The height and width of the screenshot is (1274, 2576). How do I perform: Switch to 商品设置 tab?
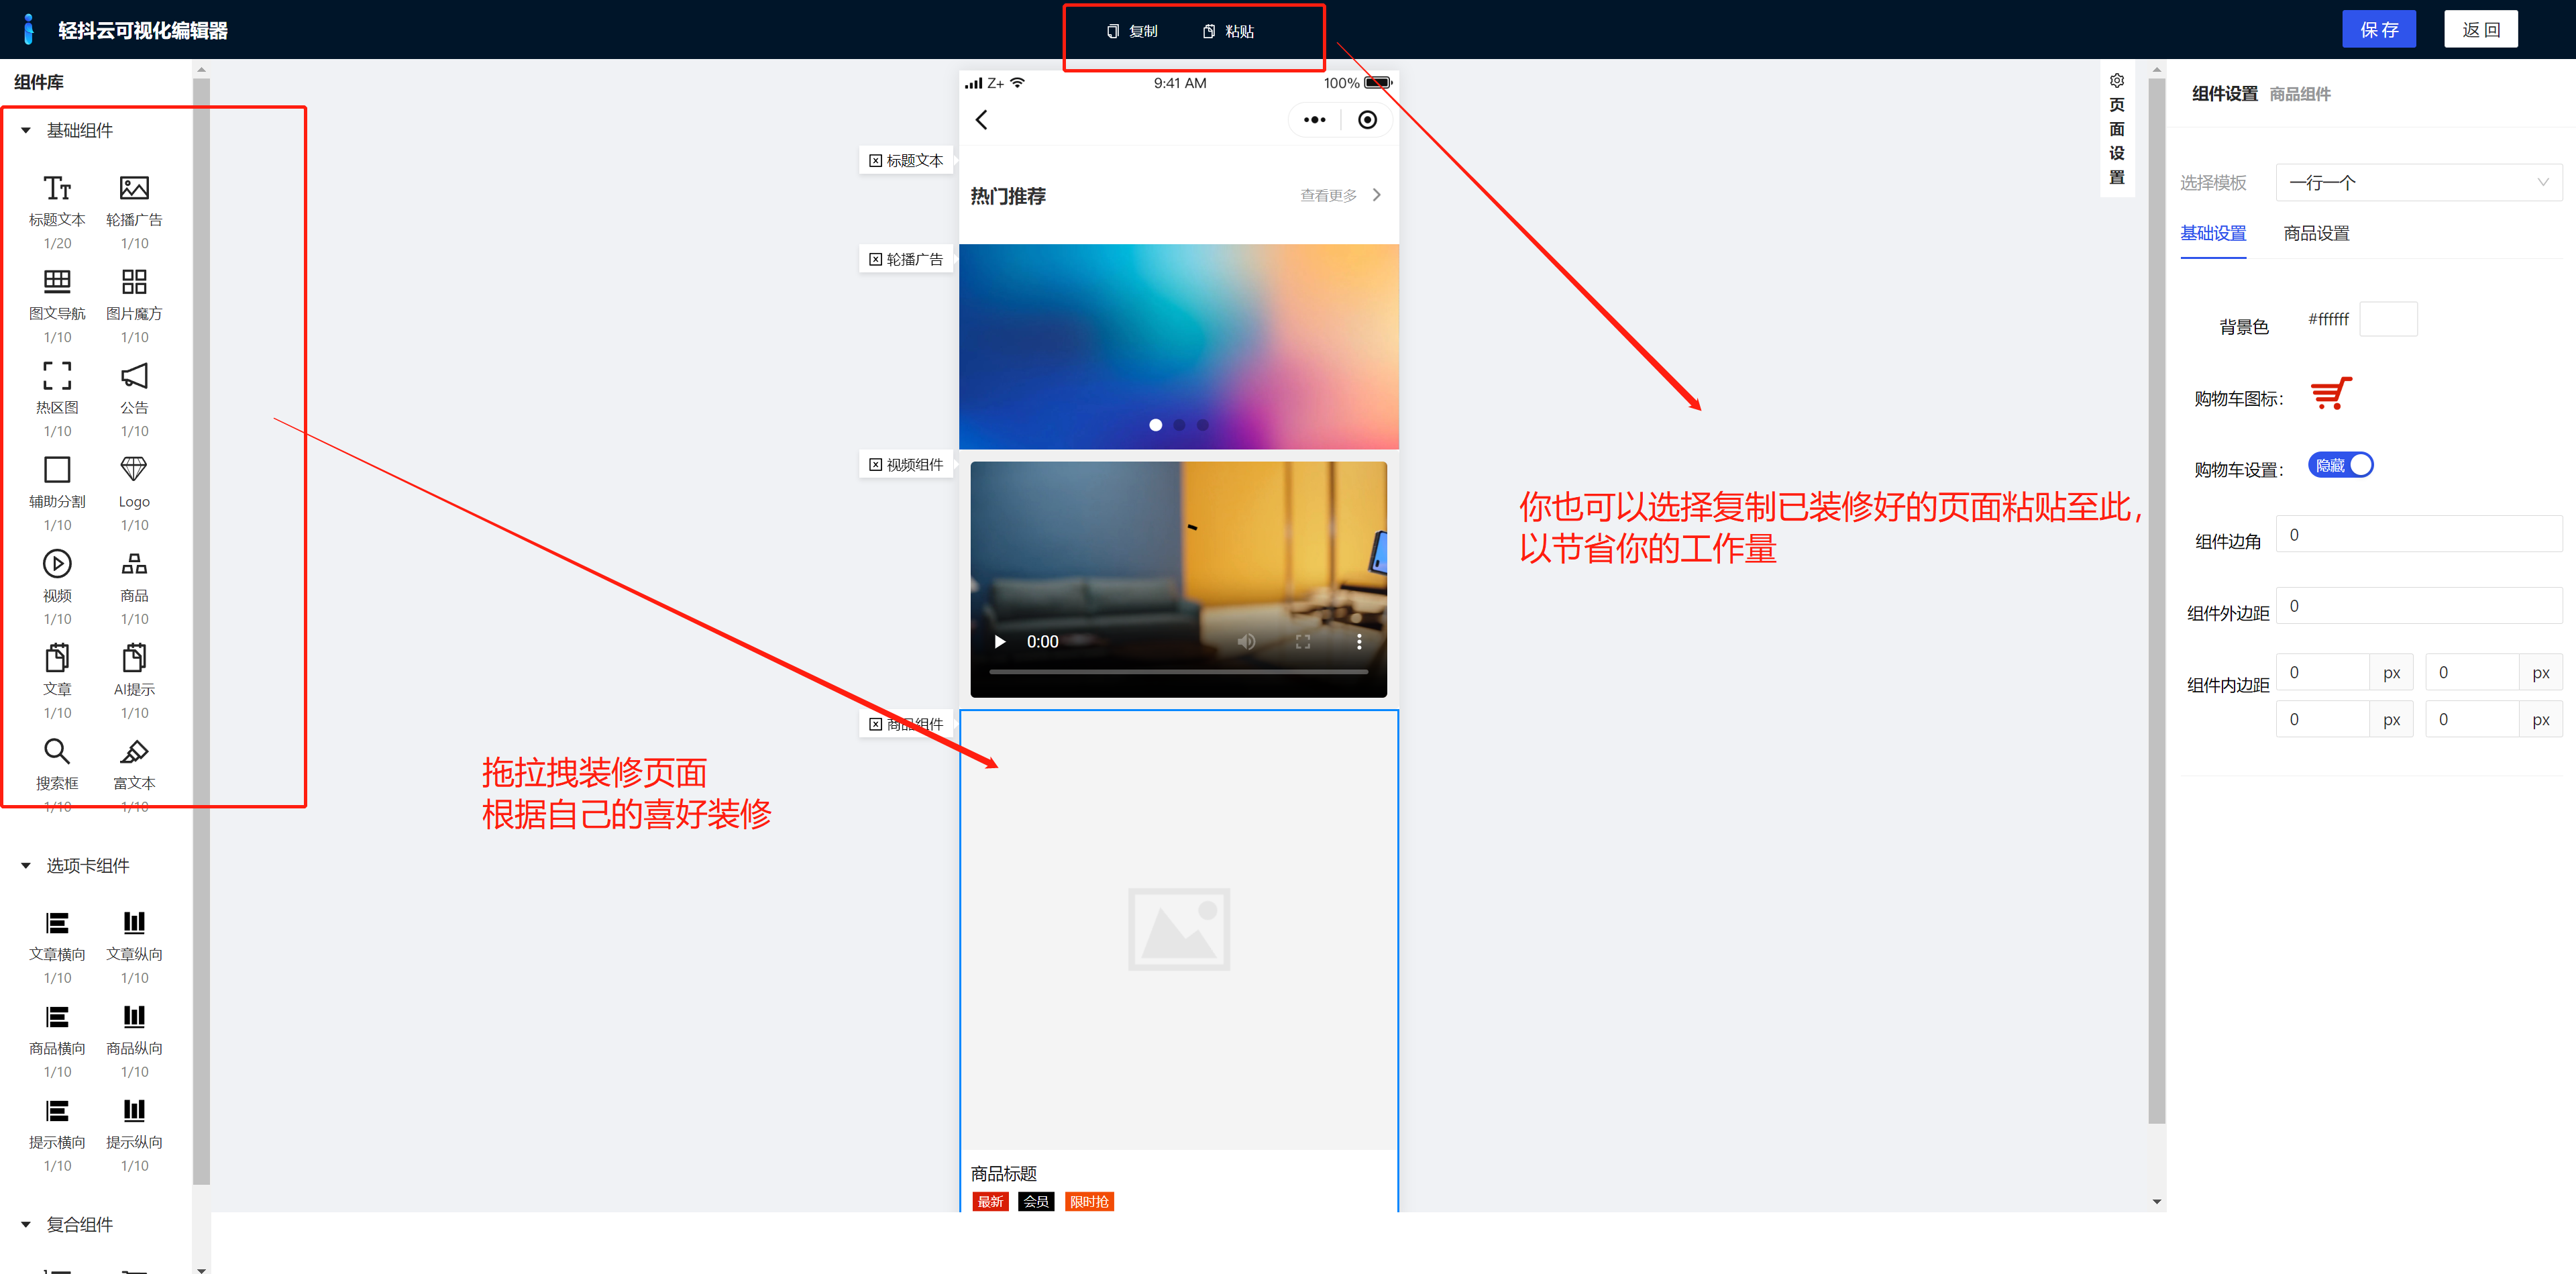coord(2316,233)
